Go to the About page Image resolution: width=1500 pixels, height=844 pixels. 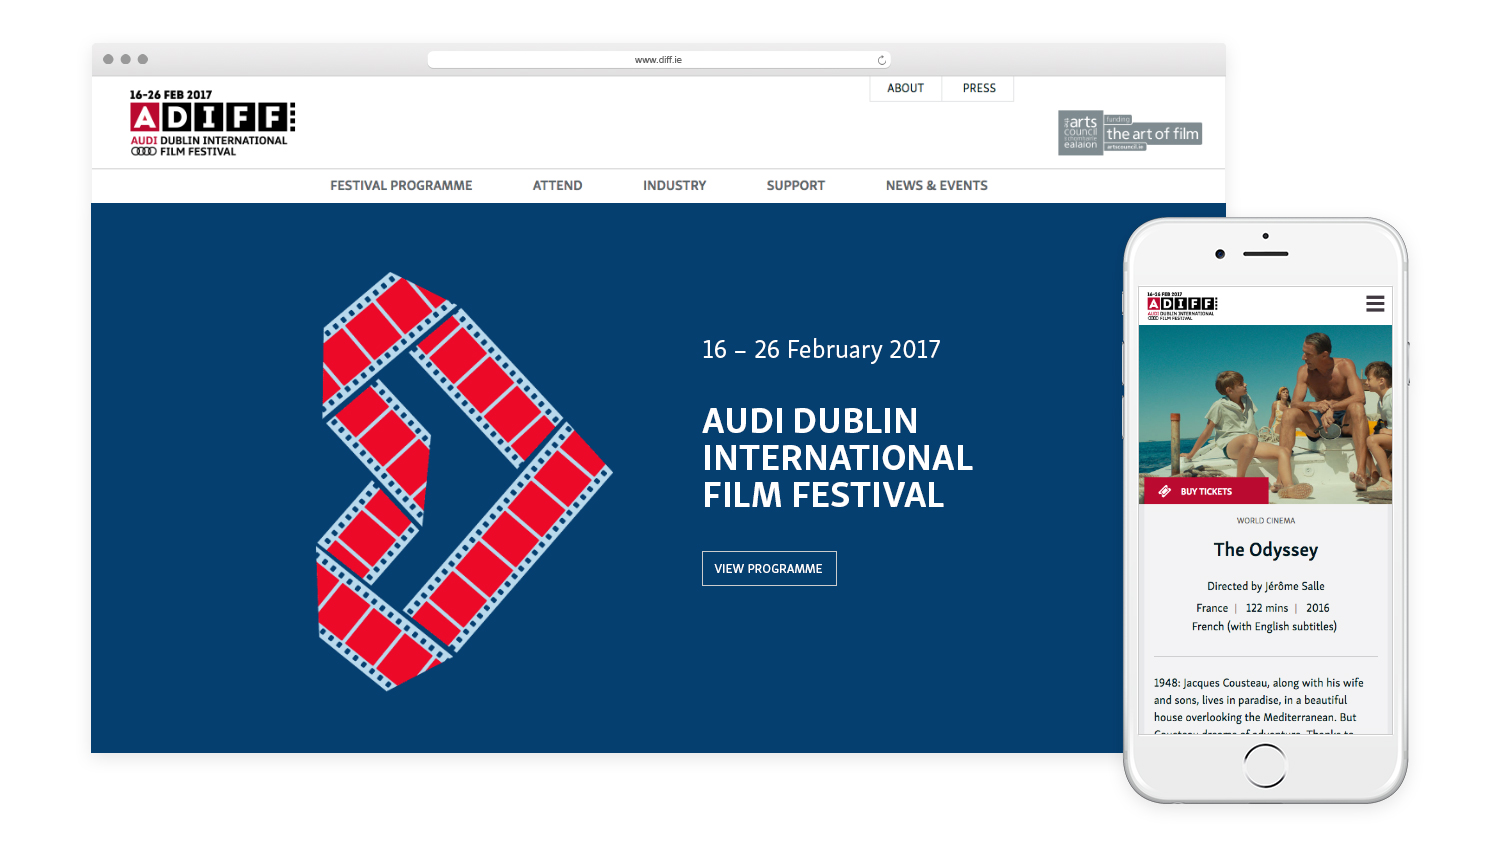point(905,88)
